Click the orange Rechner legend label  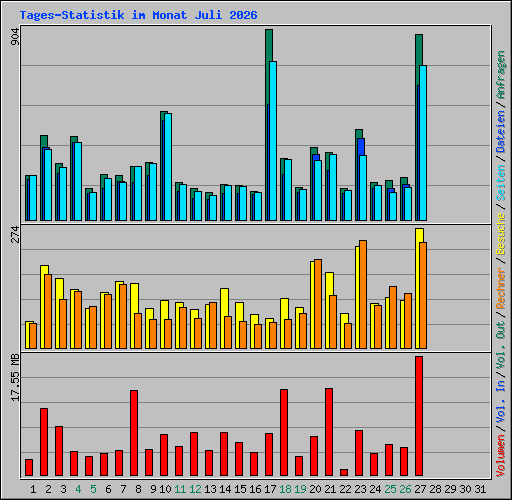coord(501,288)
